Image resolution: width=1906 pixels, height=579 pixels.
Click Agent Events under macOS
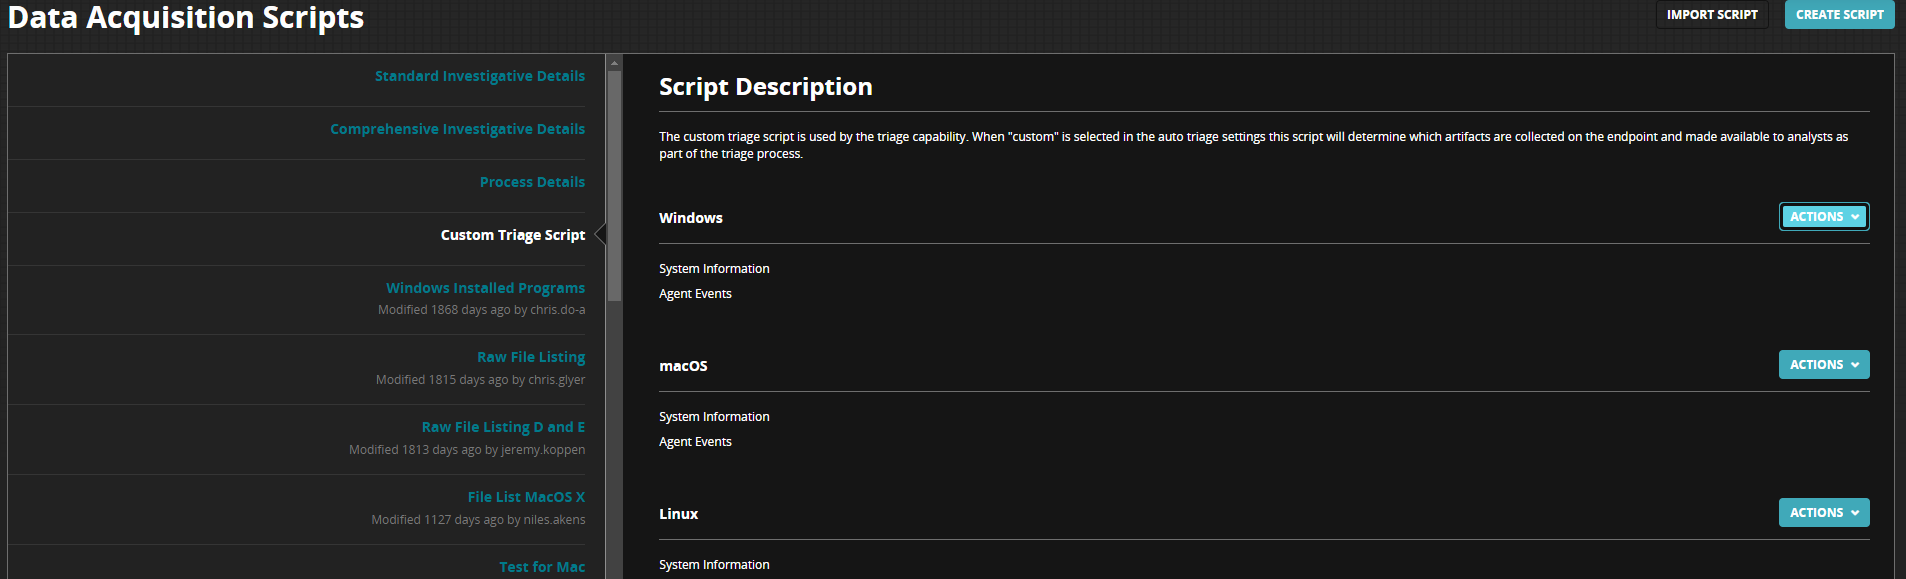pyautogui.click(x=695, y=442)
